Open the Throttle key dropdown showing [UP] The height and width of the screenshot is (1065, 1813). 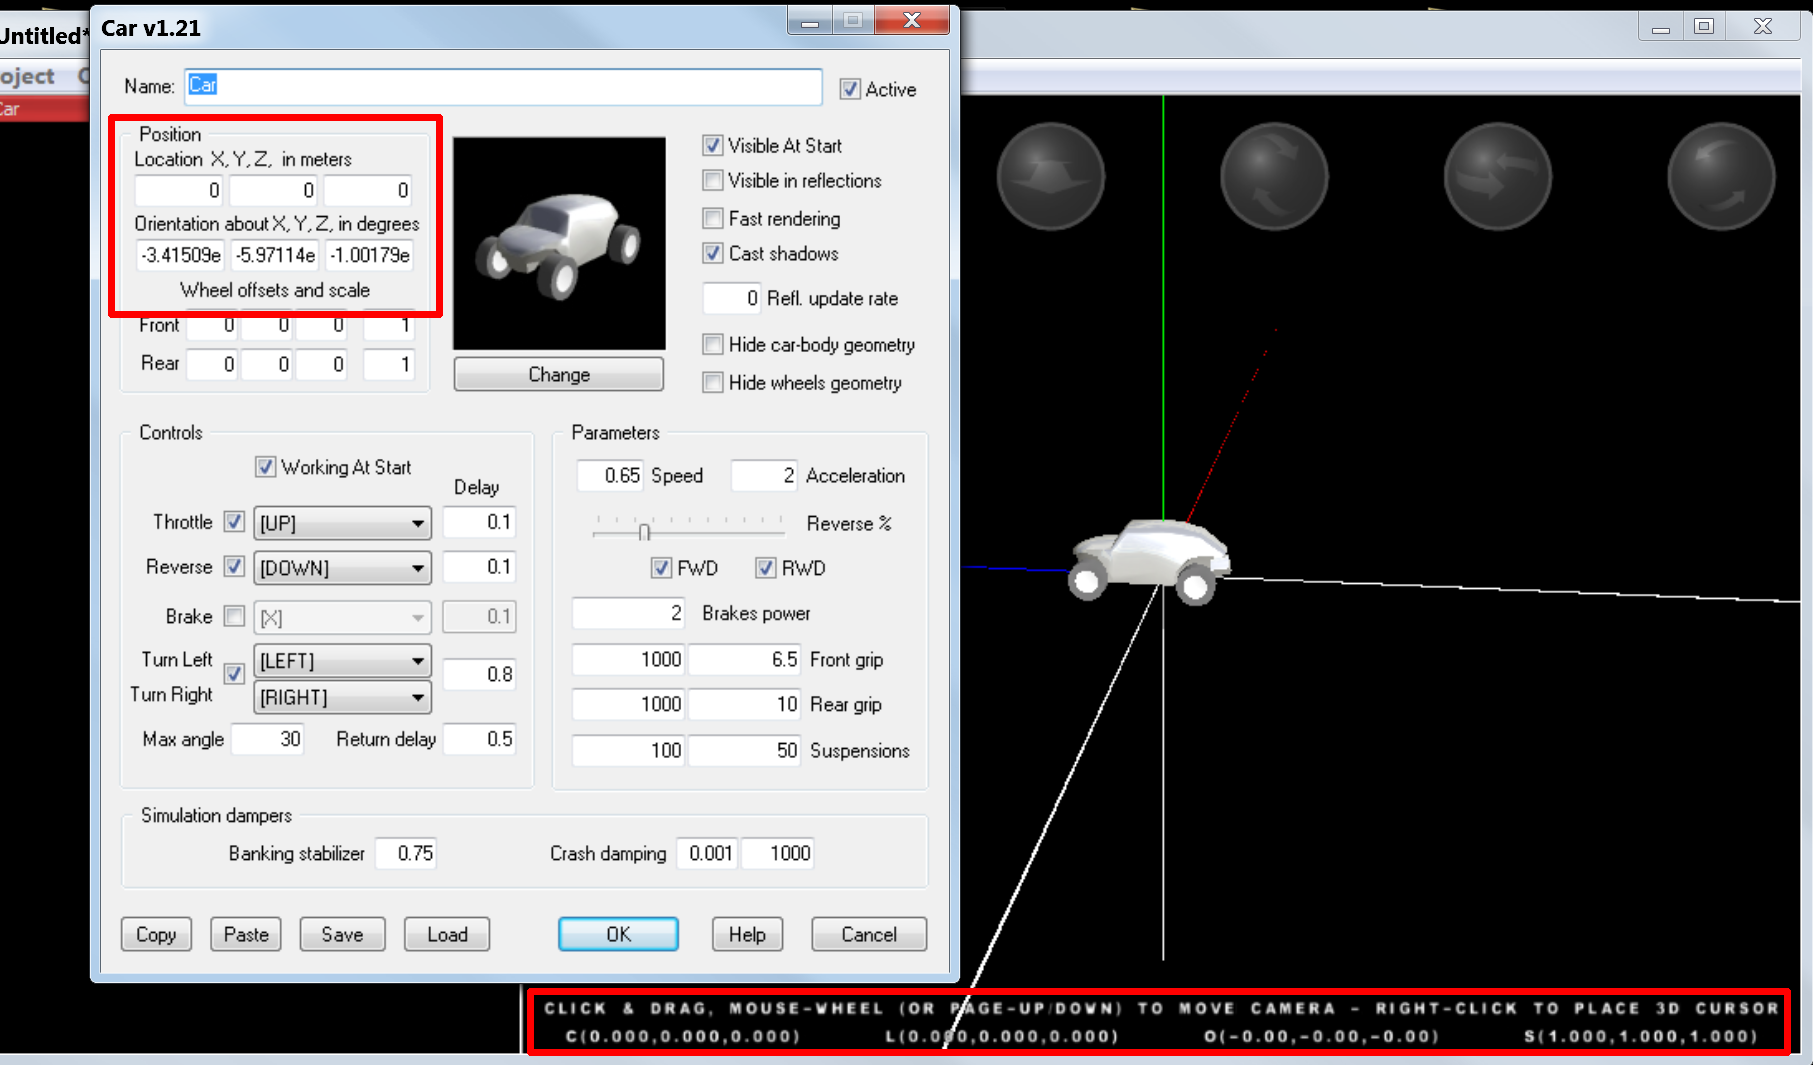(x=342, y=523)
